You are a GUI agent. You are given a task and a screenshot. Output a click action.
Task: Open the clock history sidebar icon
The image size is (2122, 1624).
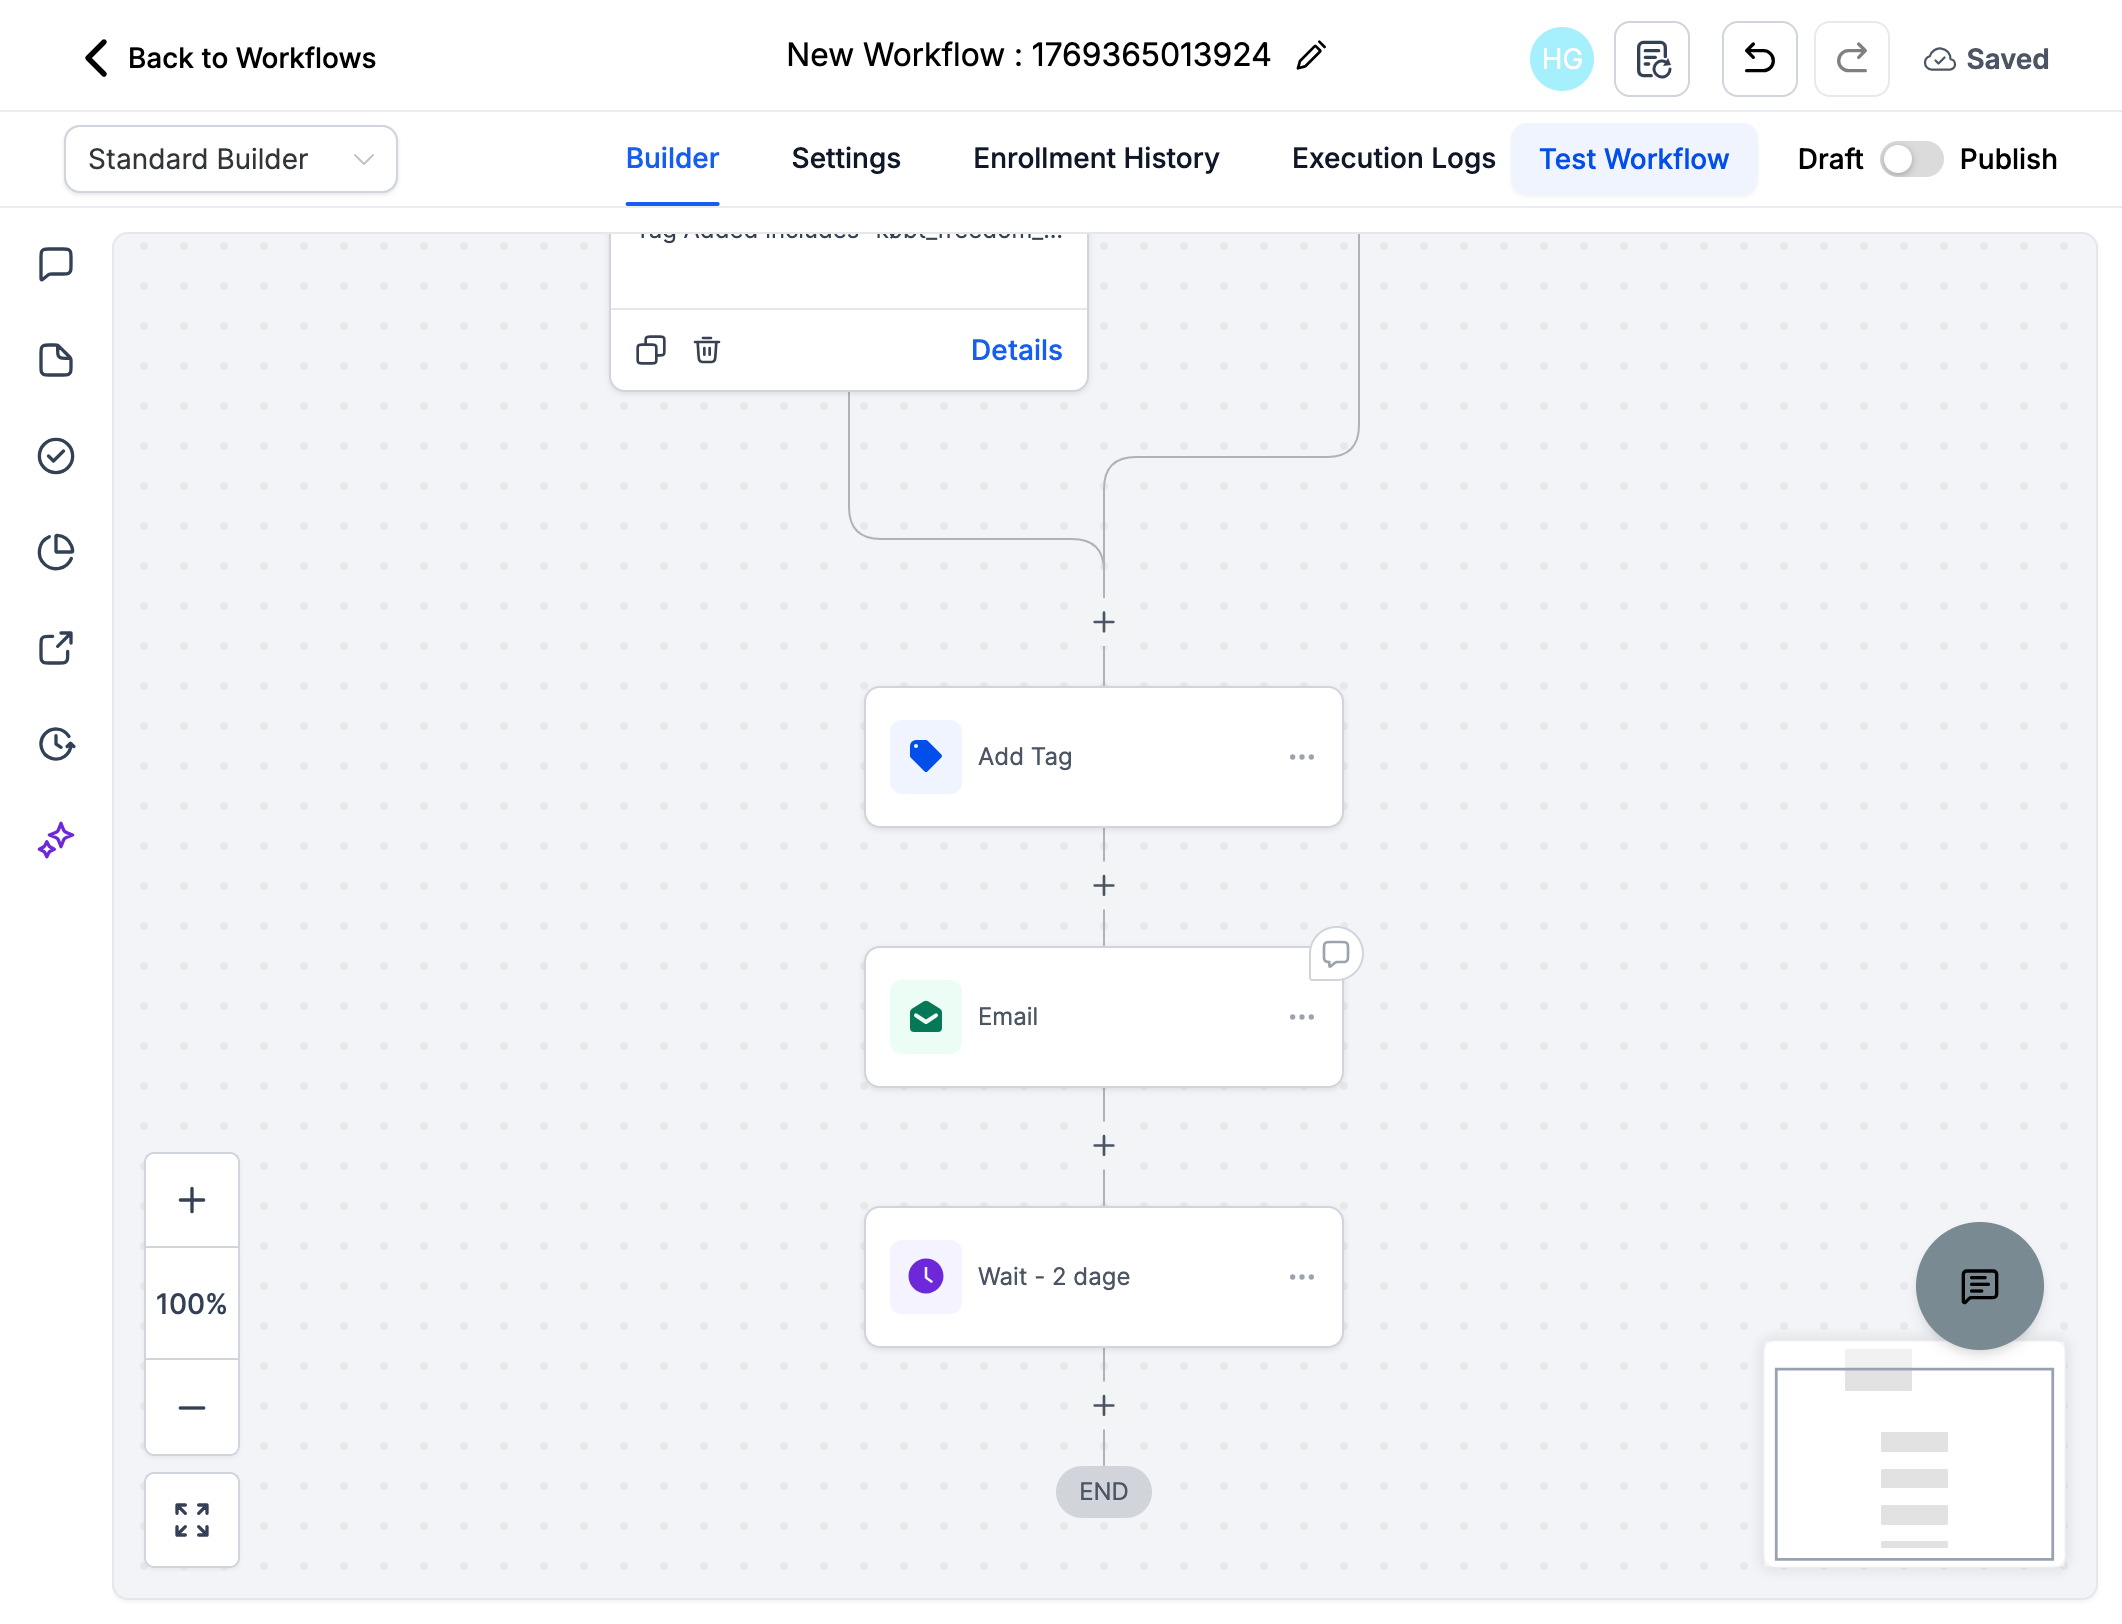[56, 744]
